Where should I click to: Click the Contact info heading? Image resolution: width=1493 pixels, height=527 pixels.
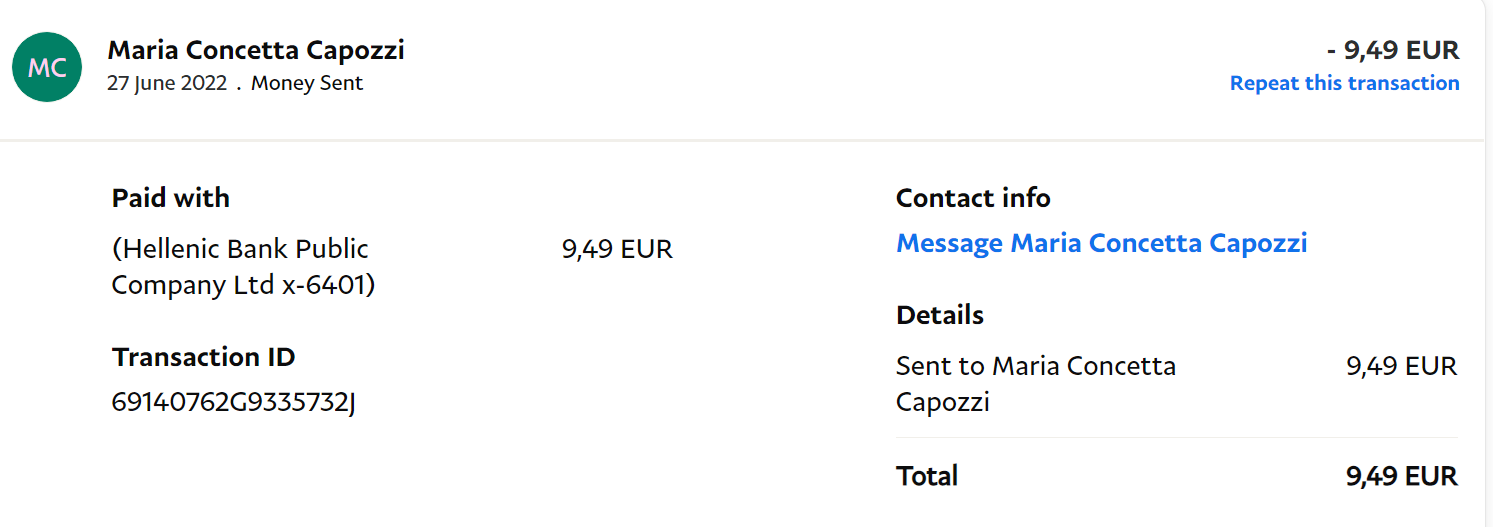(973, 198)
